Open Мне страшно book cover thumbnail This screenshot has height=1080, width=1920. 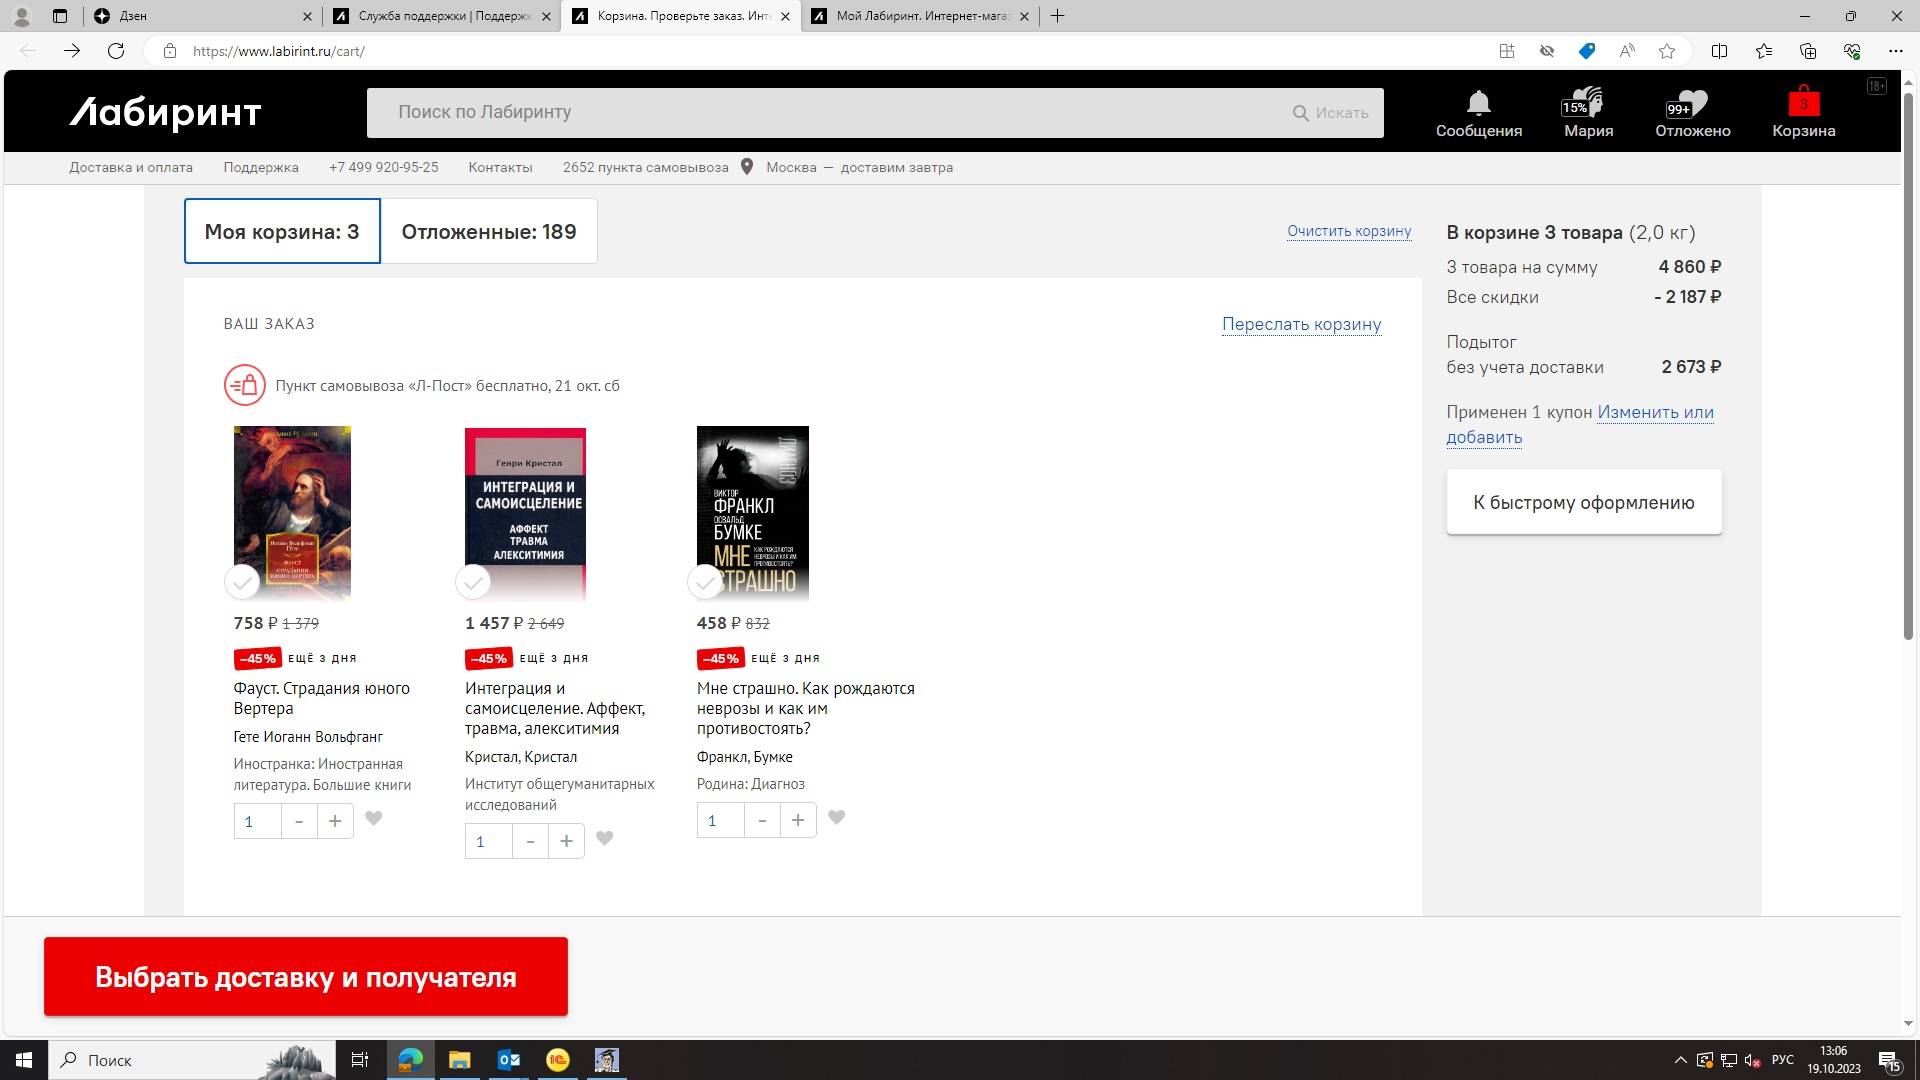(753, 513)
